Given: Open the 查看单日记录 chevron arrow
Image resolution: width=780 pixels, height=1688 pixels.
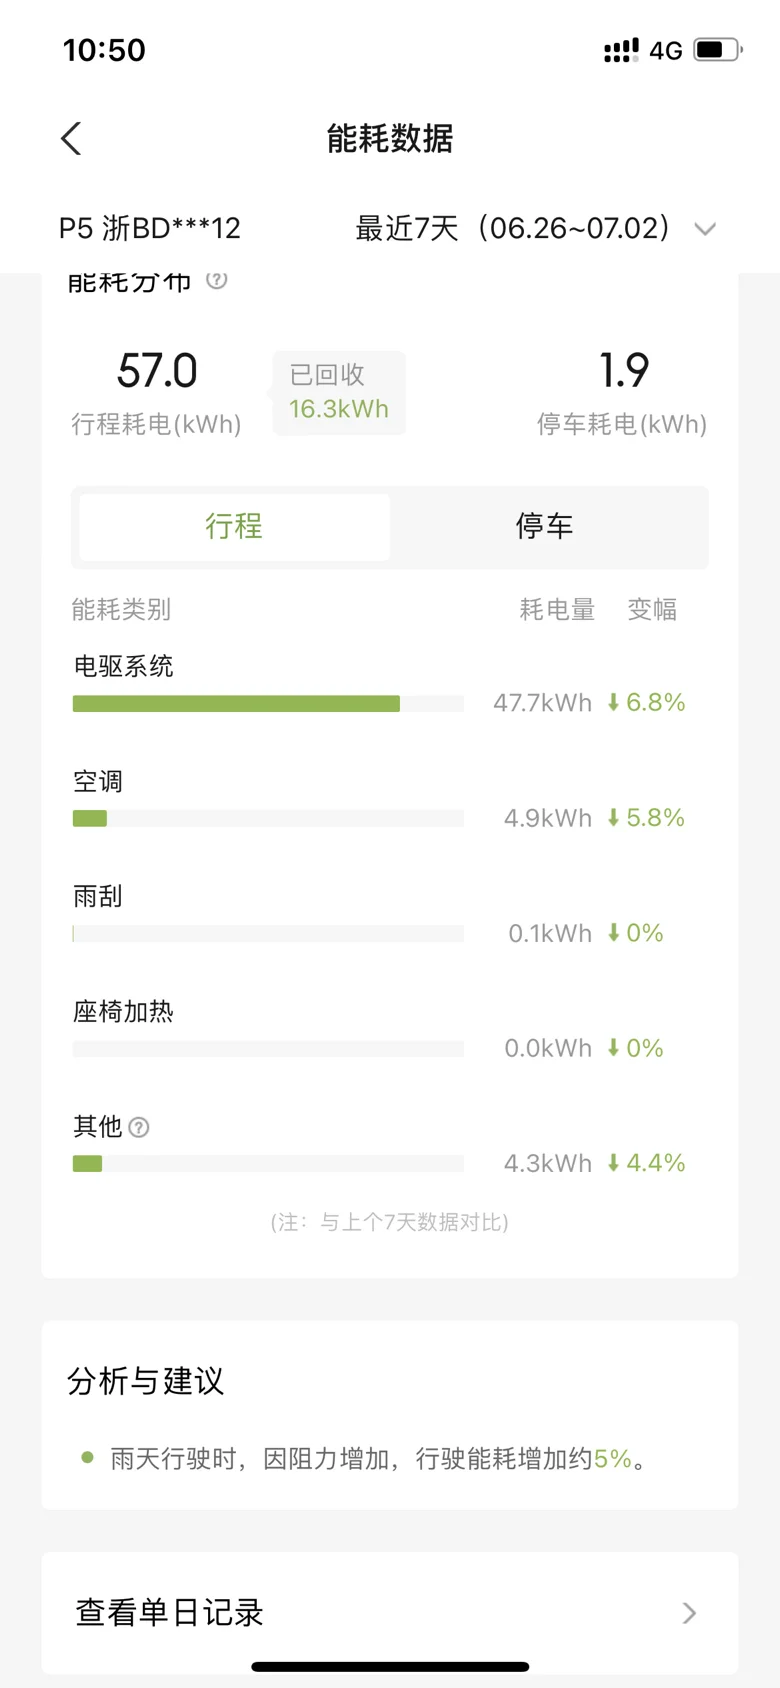Looking at the screenshot, I should tap(689, 1613).
